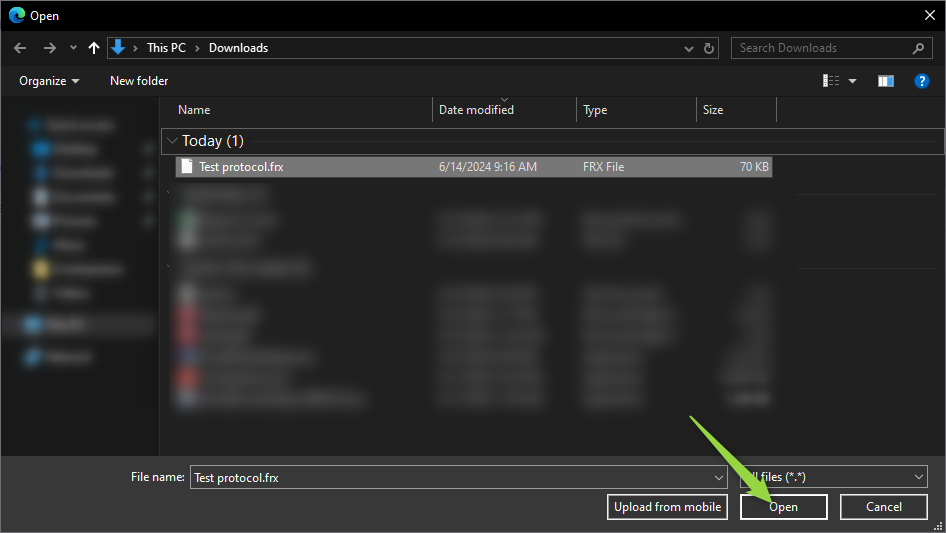The image size is (946, 533).
Task: Click the change view layout icon
Action: pos(830,81)
